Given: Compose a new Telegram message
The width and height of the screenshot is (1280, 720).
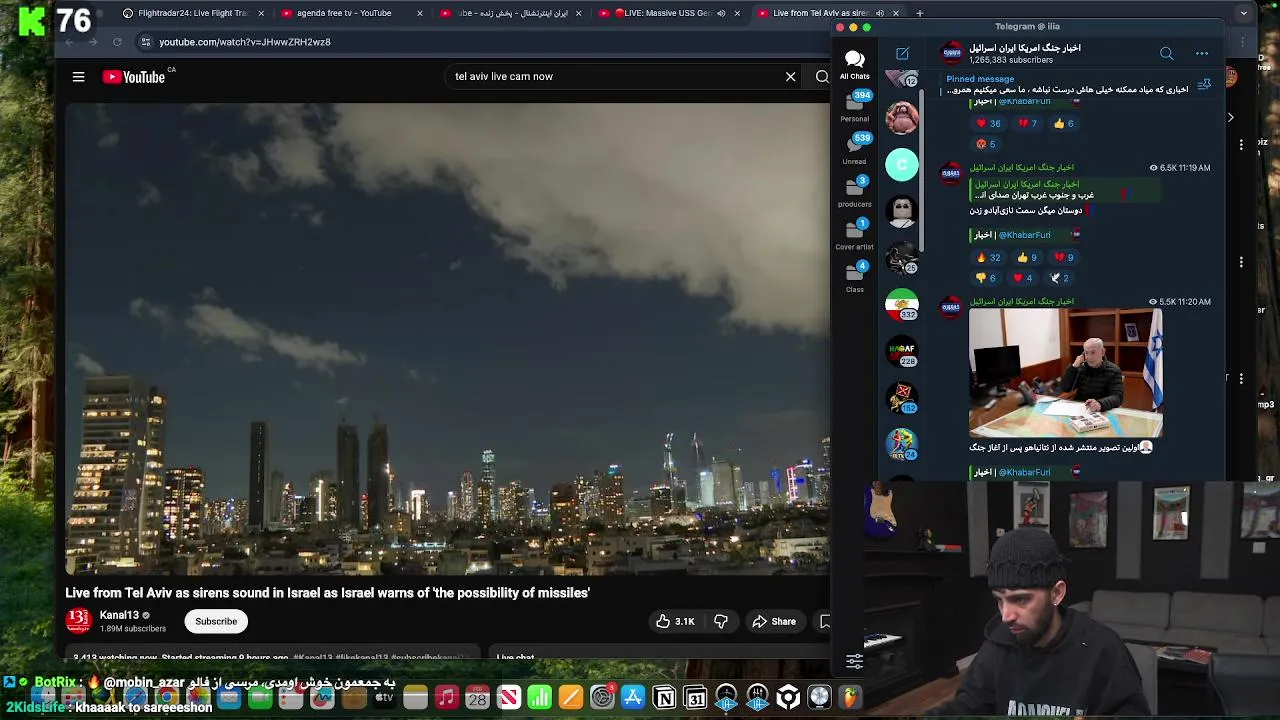Looking at the screenshot, I should (x=902, y=53).
